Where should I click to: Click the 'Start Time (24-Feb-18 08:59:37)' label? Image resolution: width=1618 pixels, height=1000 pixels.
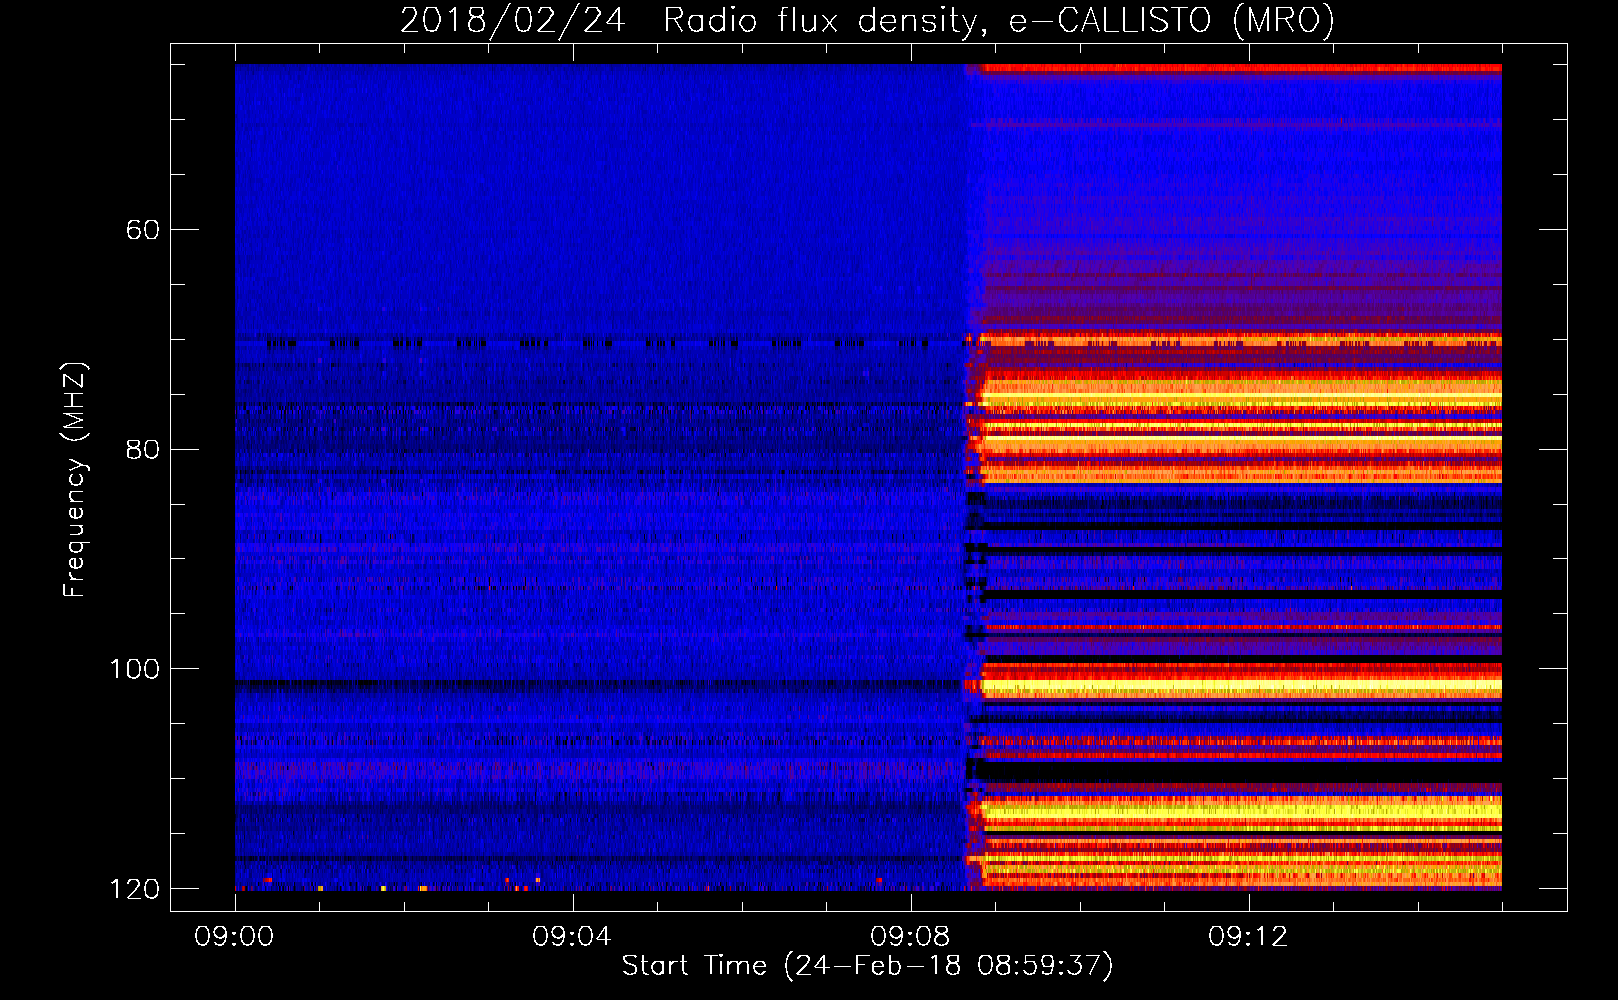(x=867, y=966)
